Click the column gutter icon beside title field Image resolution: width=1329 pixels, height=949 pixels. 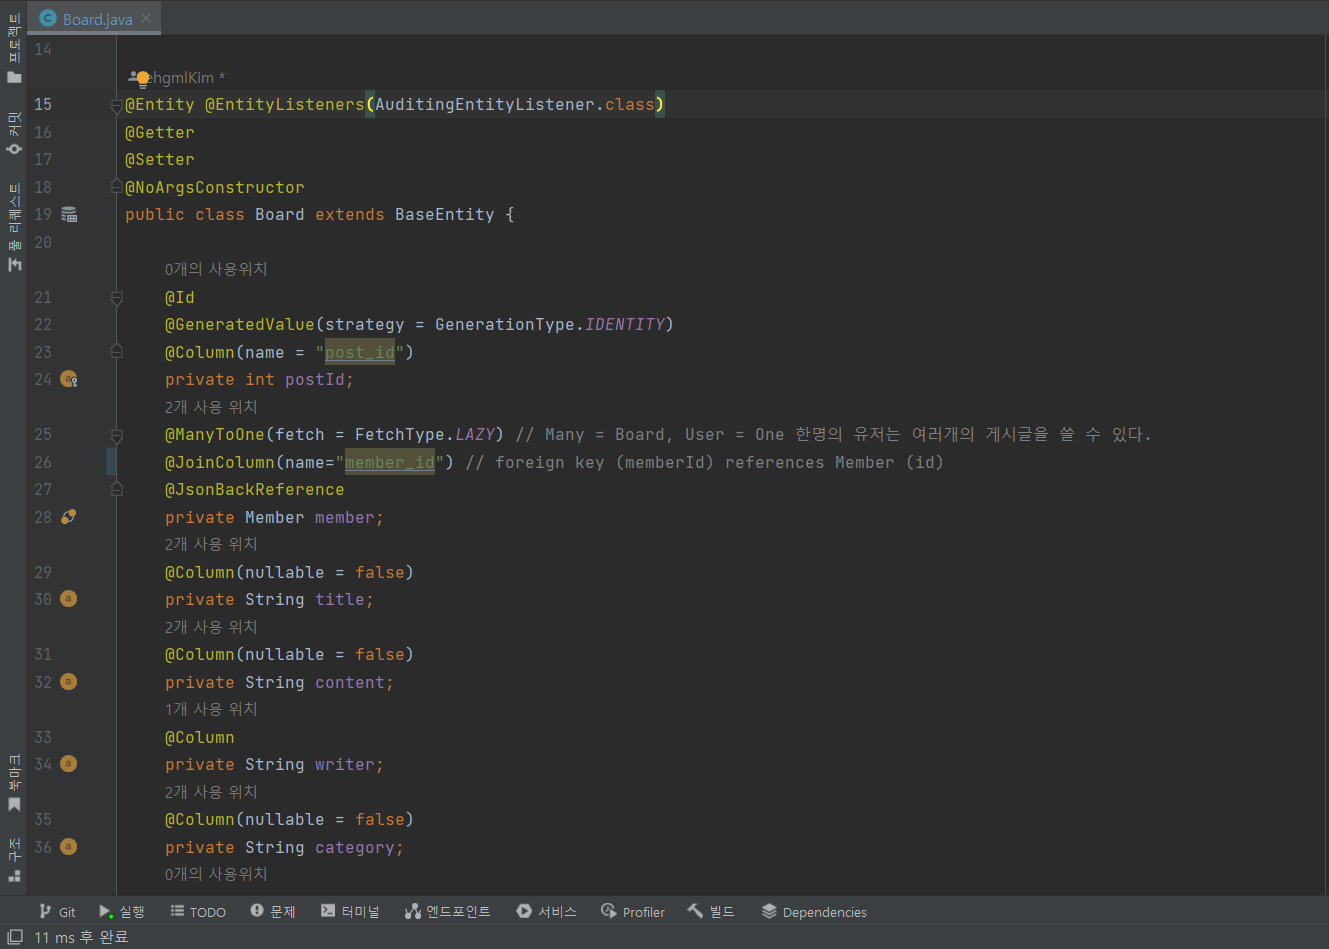[68, 599]
